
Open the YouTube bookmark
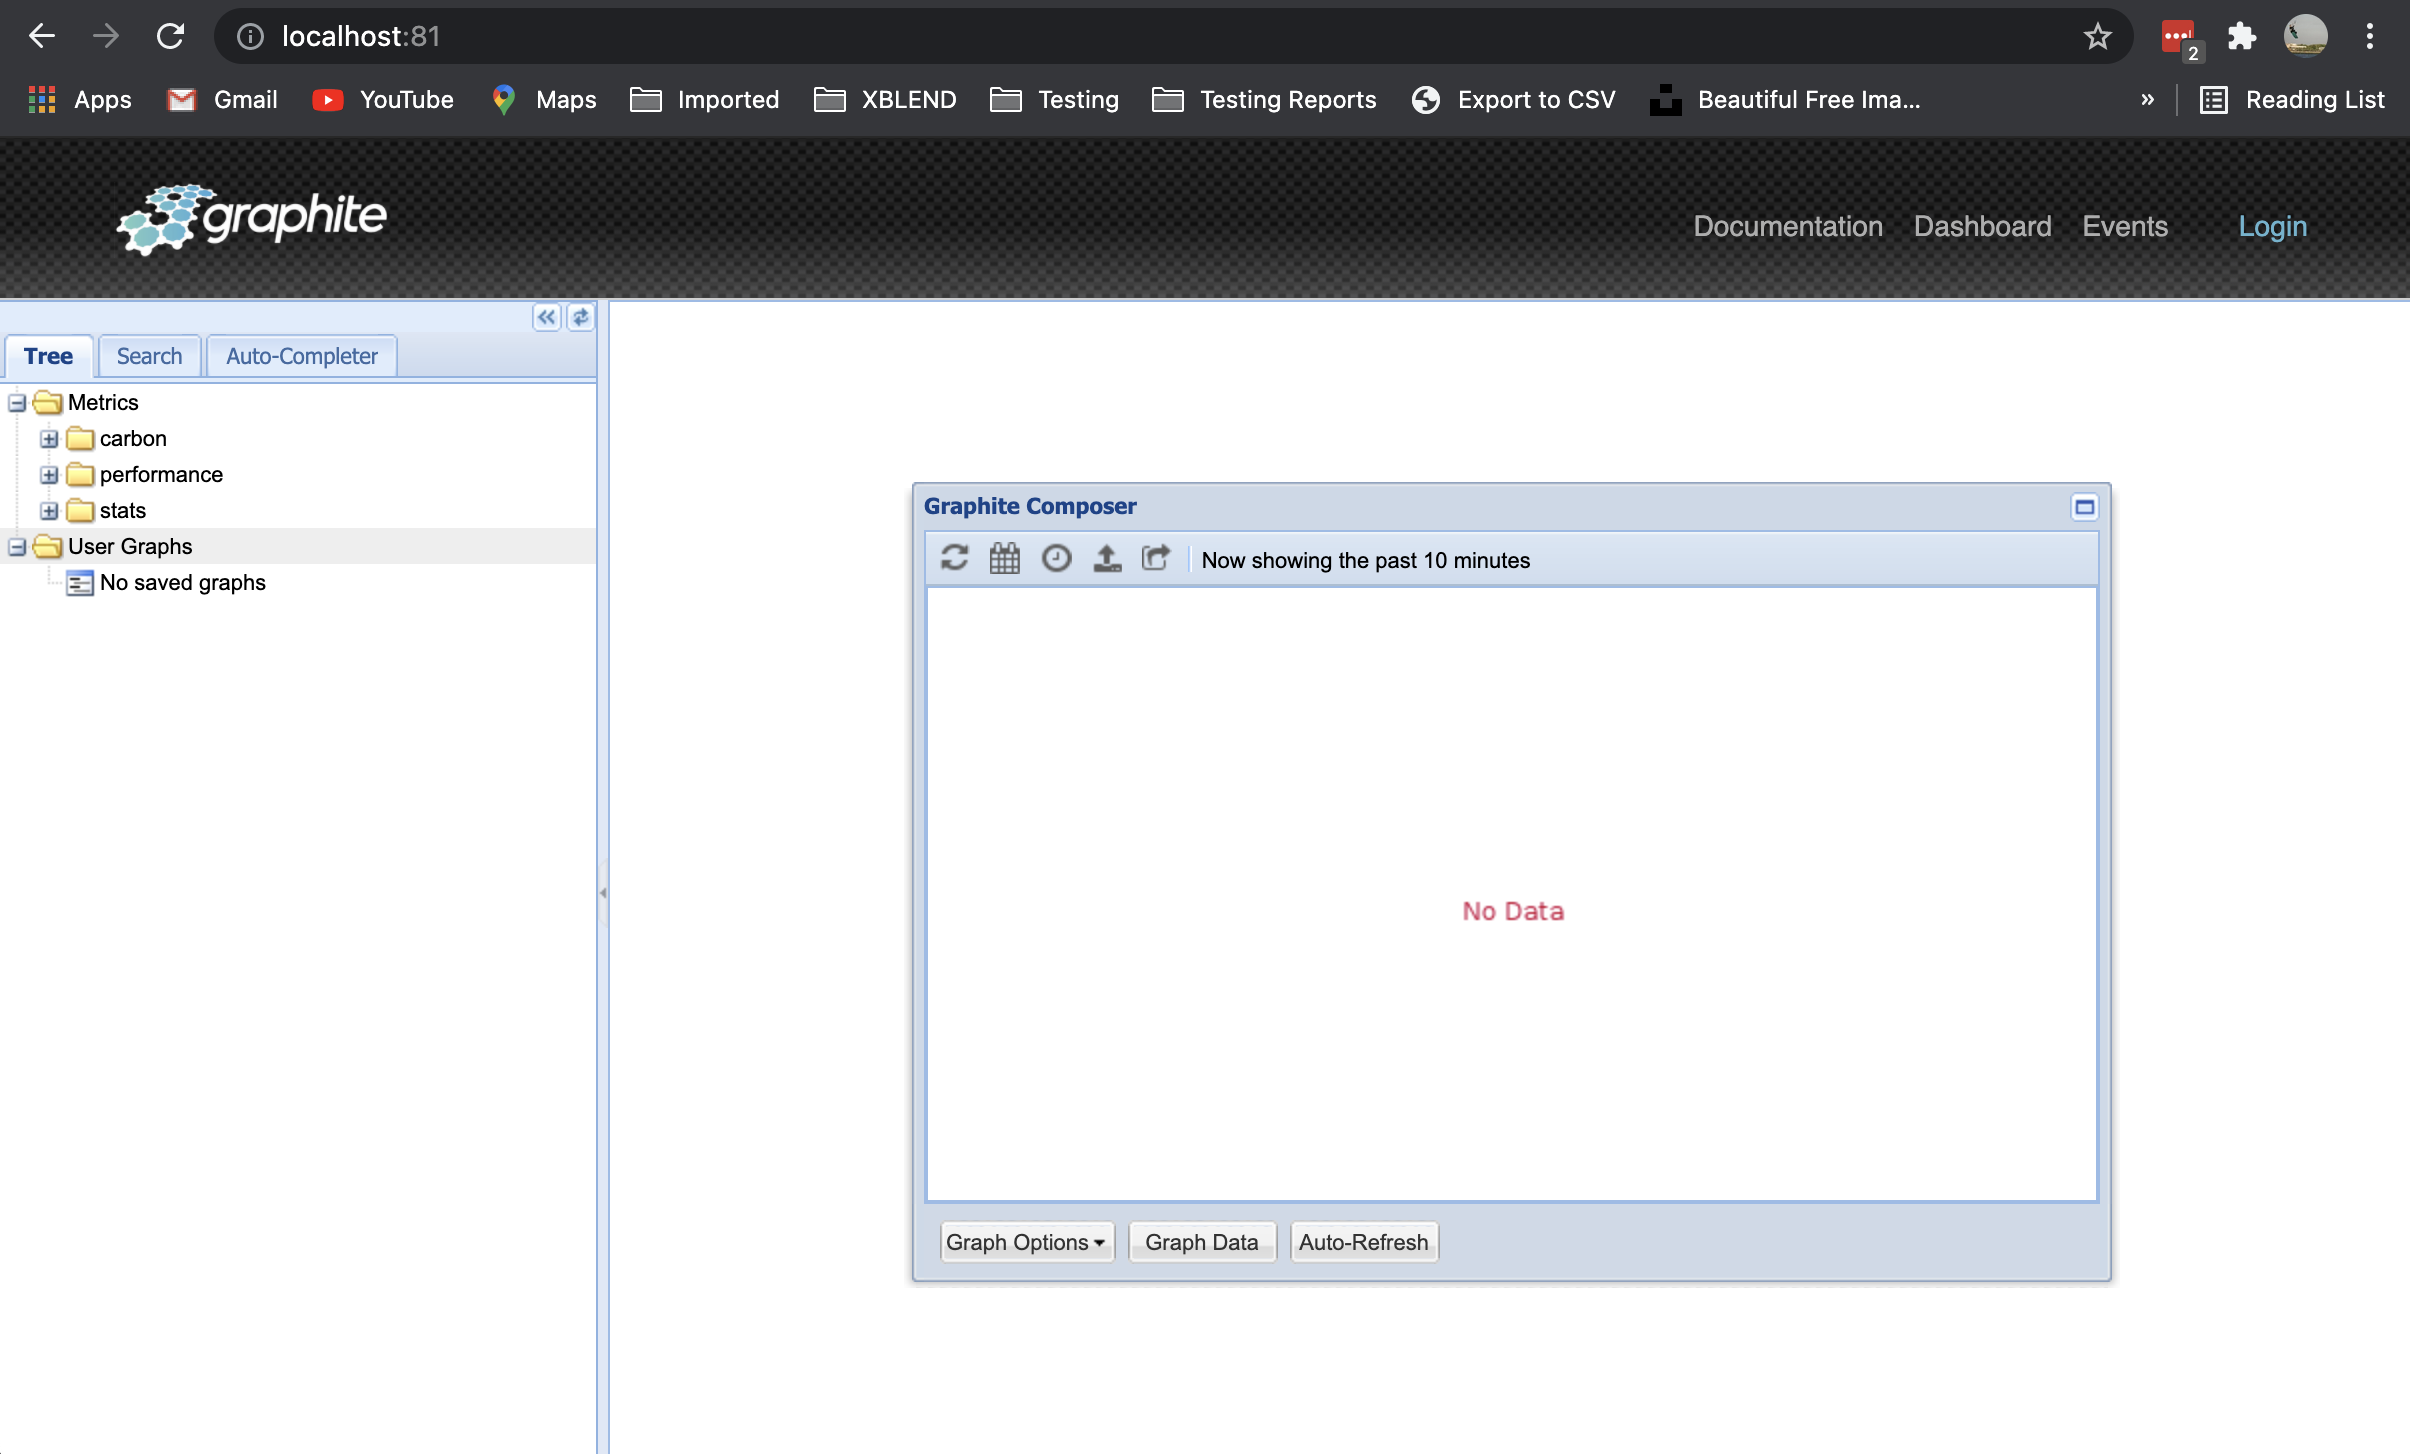[x=383, y=100]
